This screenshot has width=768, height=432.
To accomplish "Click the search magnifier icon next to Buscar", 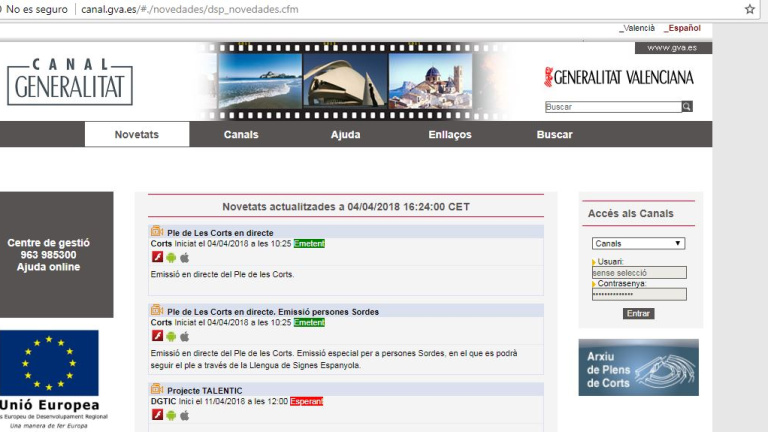I will tap(687, 107).
